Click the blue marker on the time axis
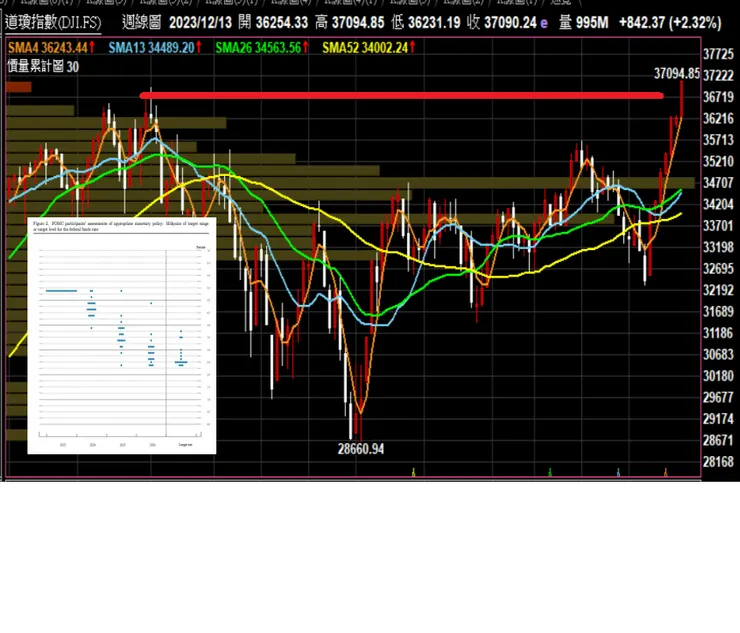Screen dimensions: 740x633 pos(619,472)
